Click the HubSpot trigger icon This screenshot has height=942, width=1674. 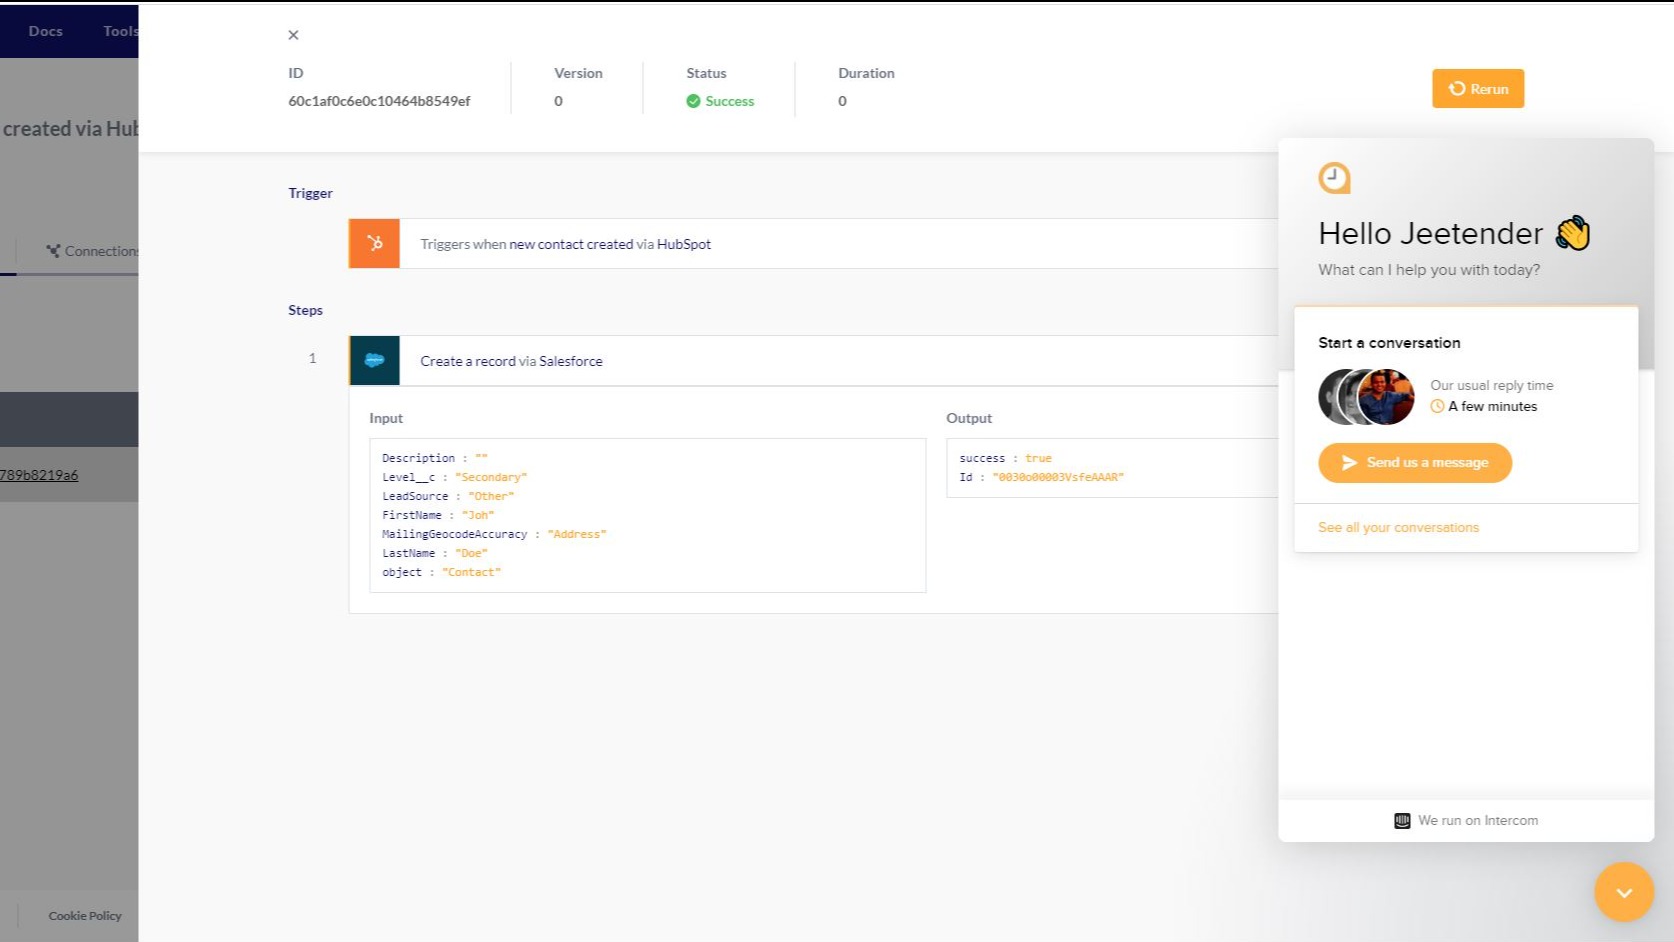(373, 243)
